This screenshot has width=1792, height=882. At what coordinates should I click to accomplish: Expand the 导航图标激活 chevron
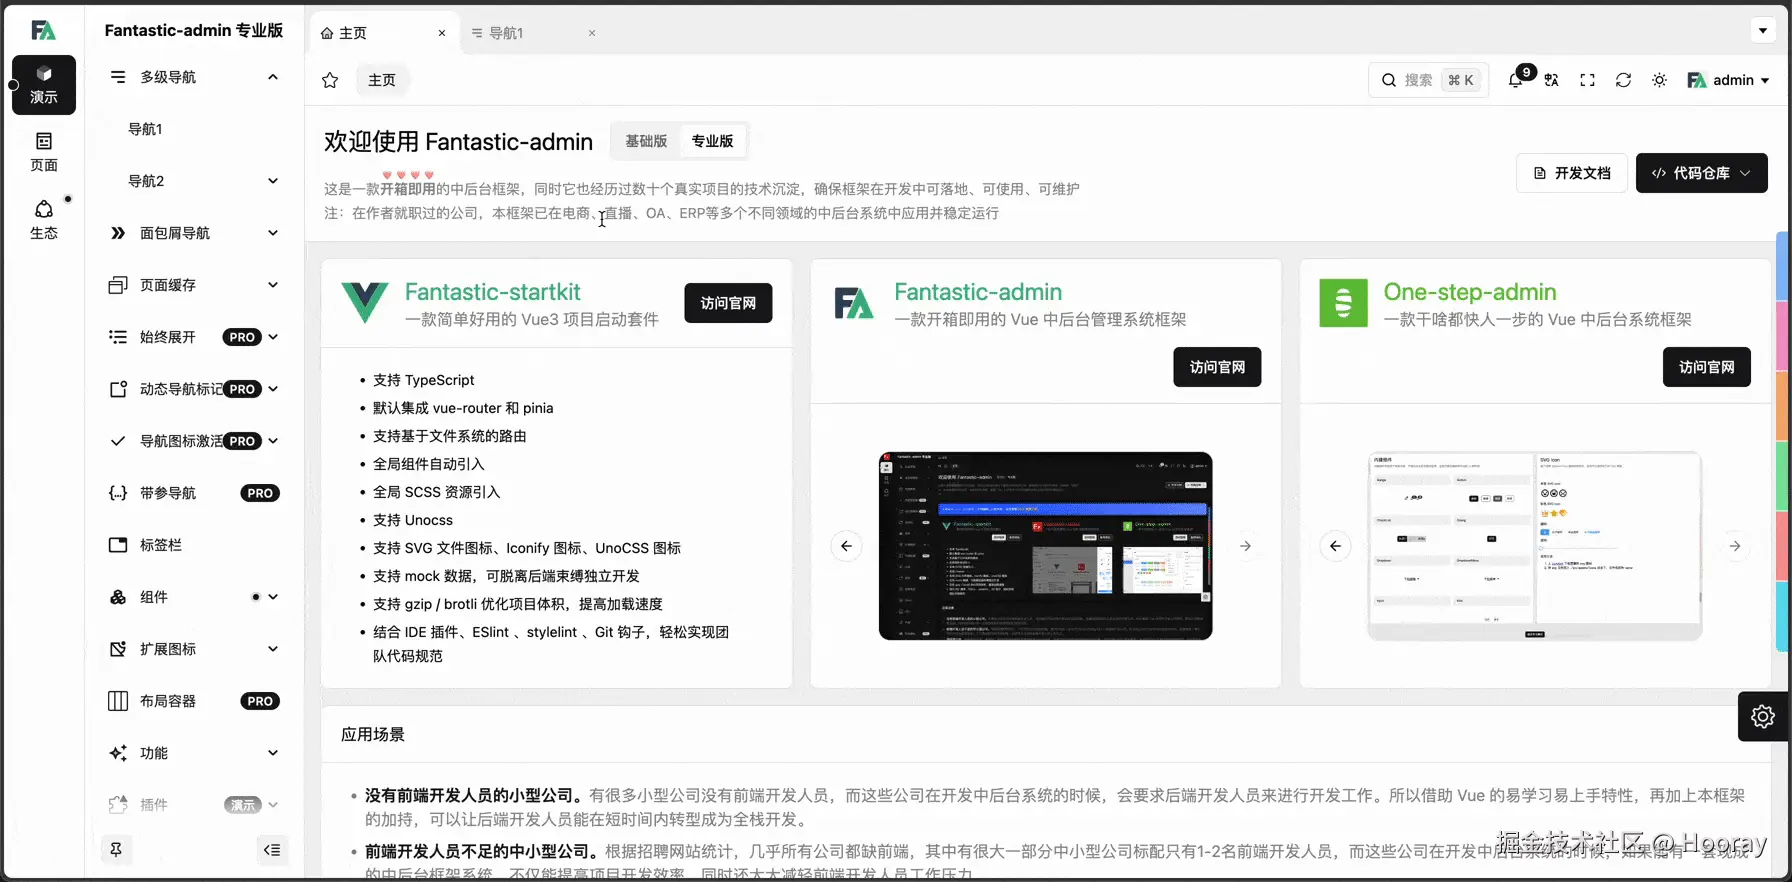click(273, 441)
